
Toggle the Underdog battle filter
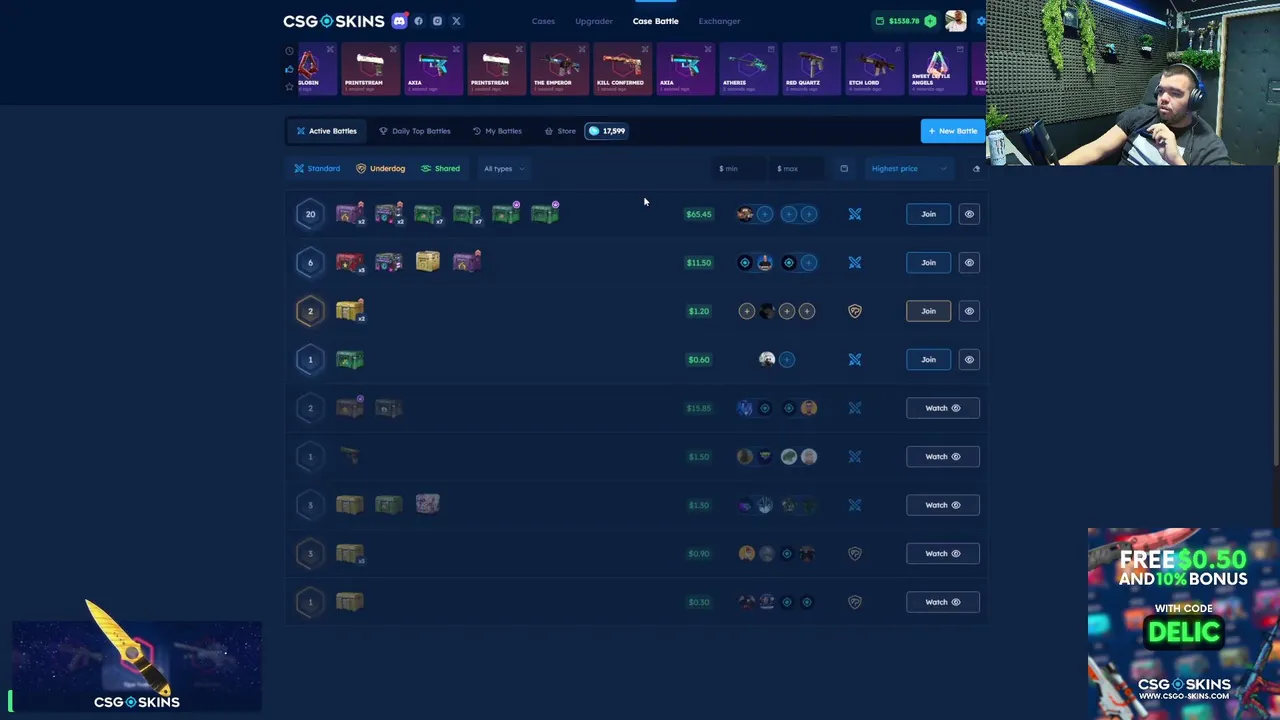[x=381, y=168]
